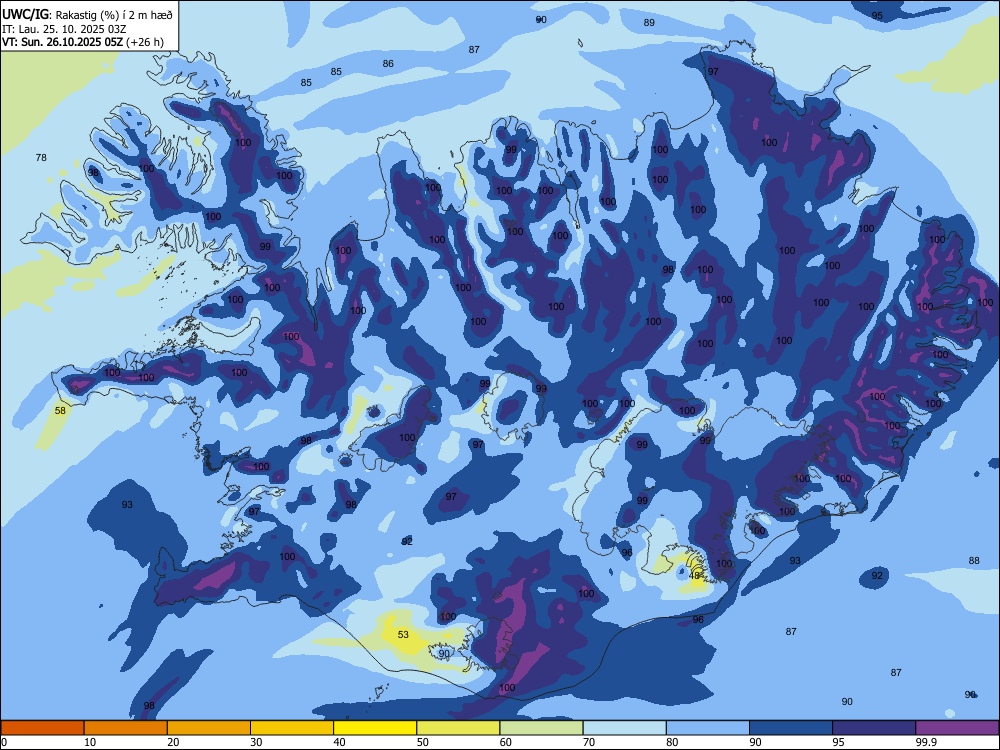The width and height of the screenshot is (1000, 750).
Task: Pick the dark indigo 95–99.9 legend swatch
Action: click(x=874, y=728)
